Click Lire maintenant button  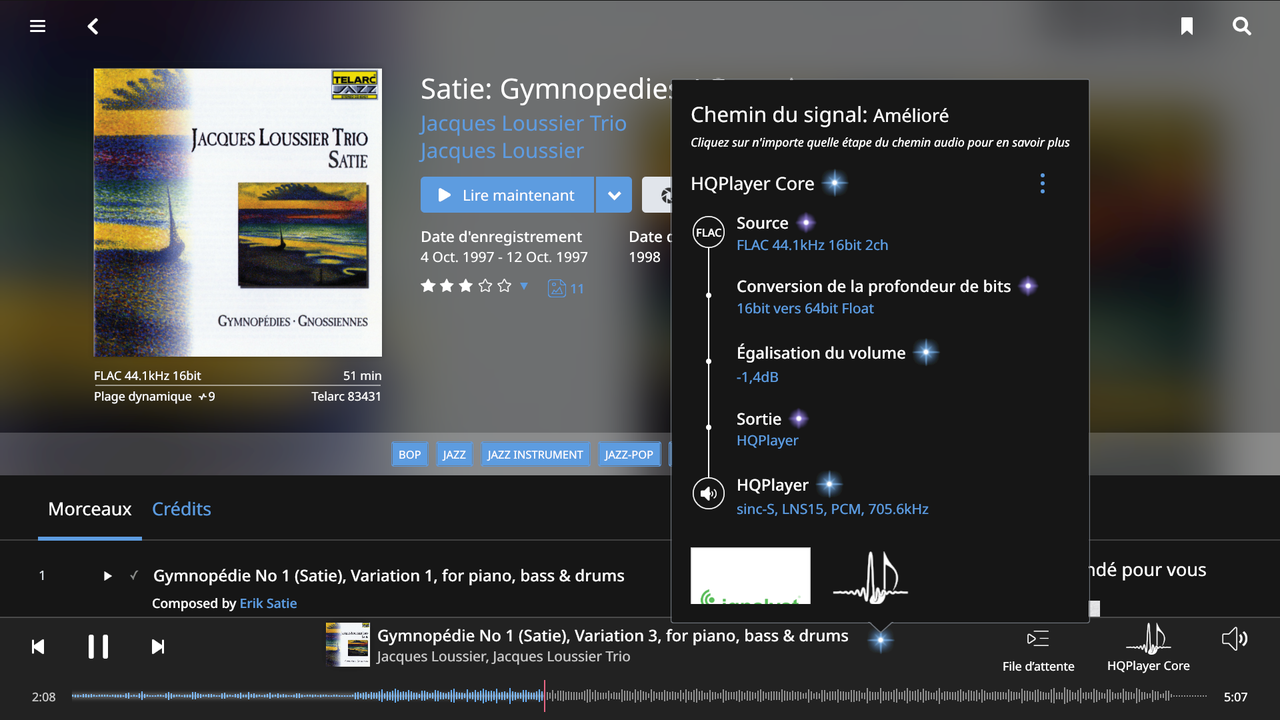click(507, 195)
